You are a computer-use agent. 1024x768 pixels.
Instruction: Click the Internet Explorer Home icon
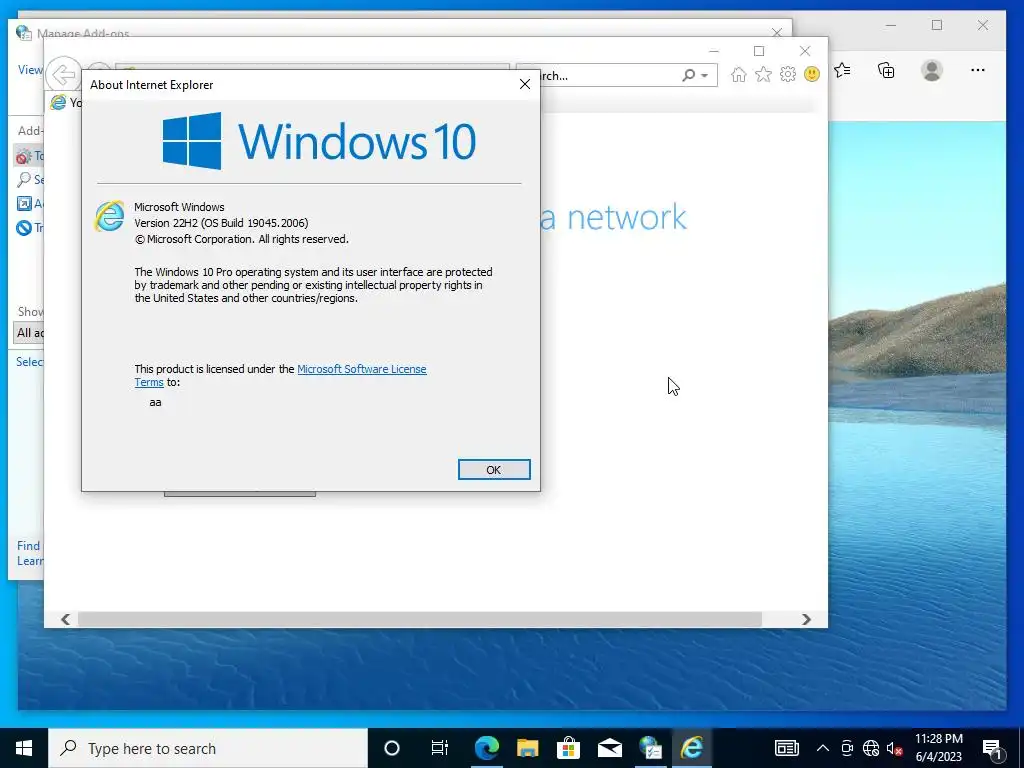pos(739,75)
